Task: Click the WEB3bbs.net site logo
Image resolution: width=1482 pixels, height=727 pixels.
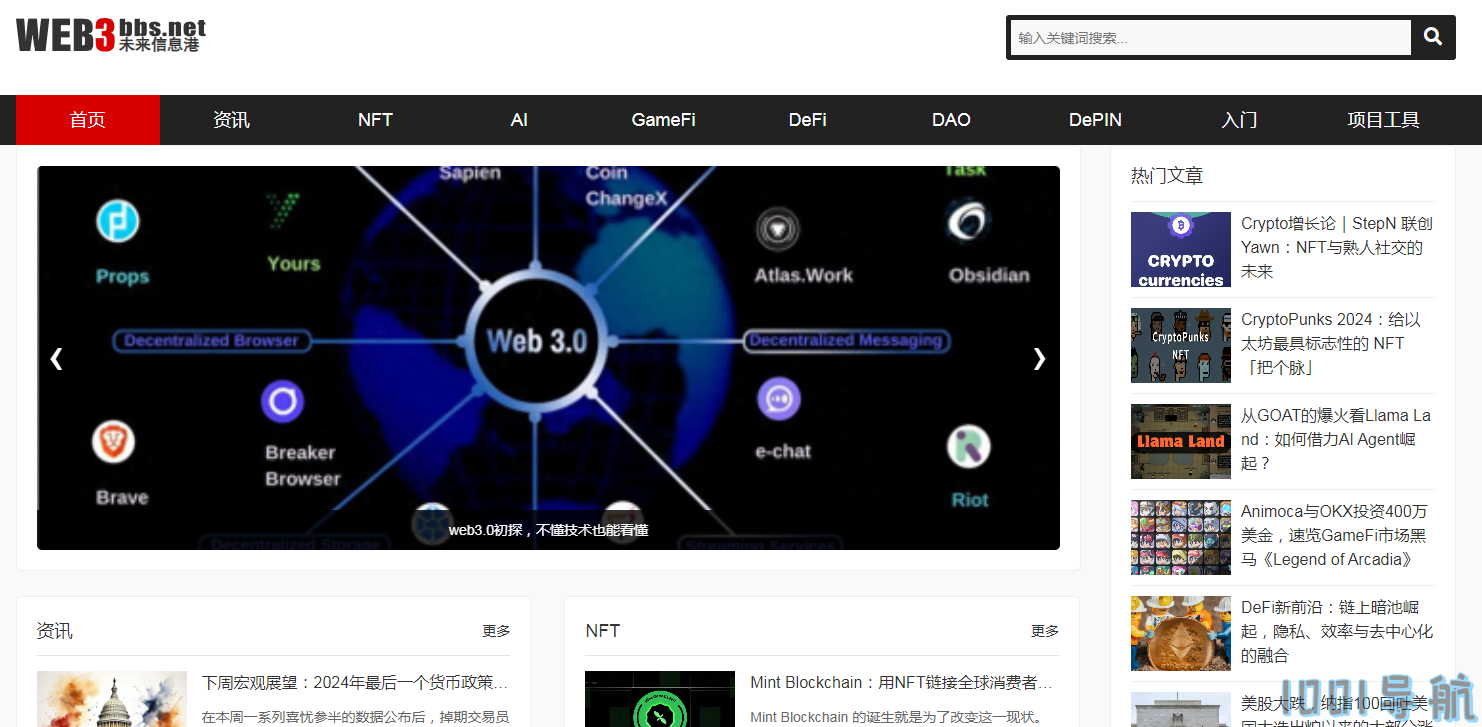Action: click(x=111, y=35)
